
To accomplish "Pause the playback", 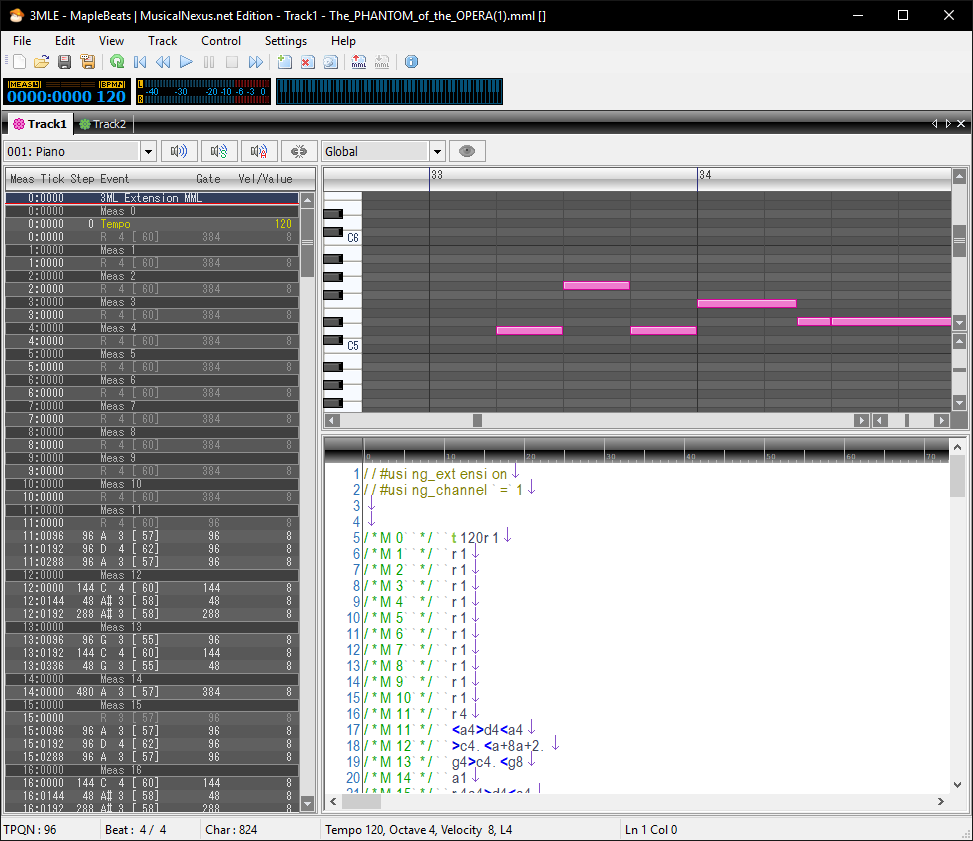I will click(209, 61).
